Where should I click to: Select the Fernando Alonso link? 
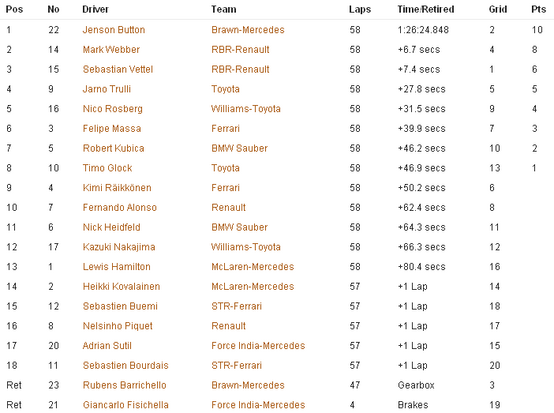point(120,207)
